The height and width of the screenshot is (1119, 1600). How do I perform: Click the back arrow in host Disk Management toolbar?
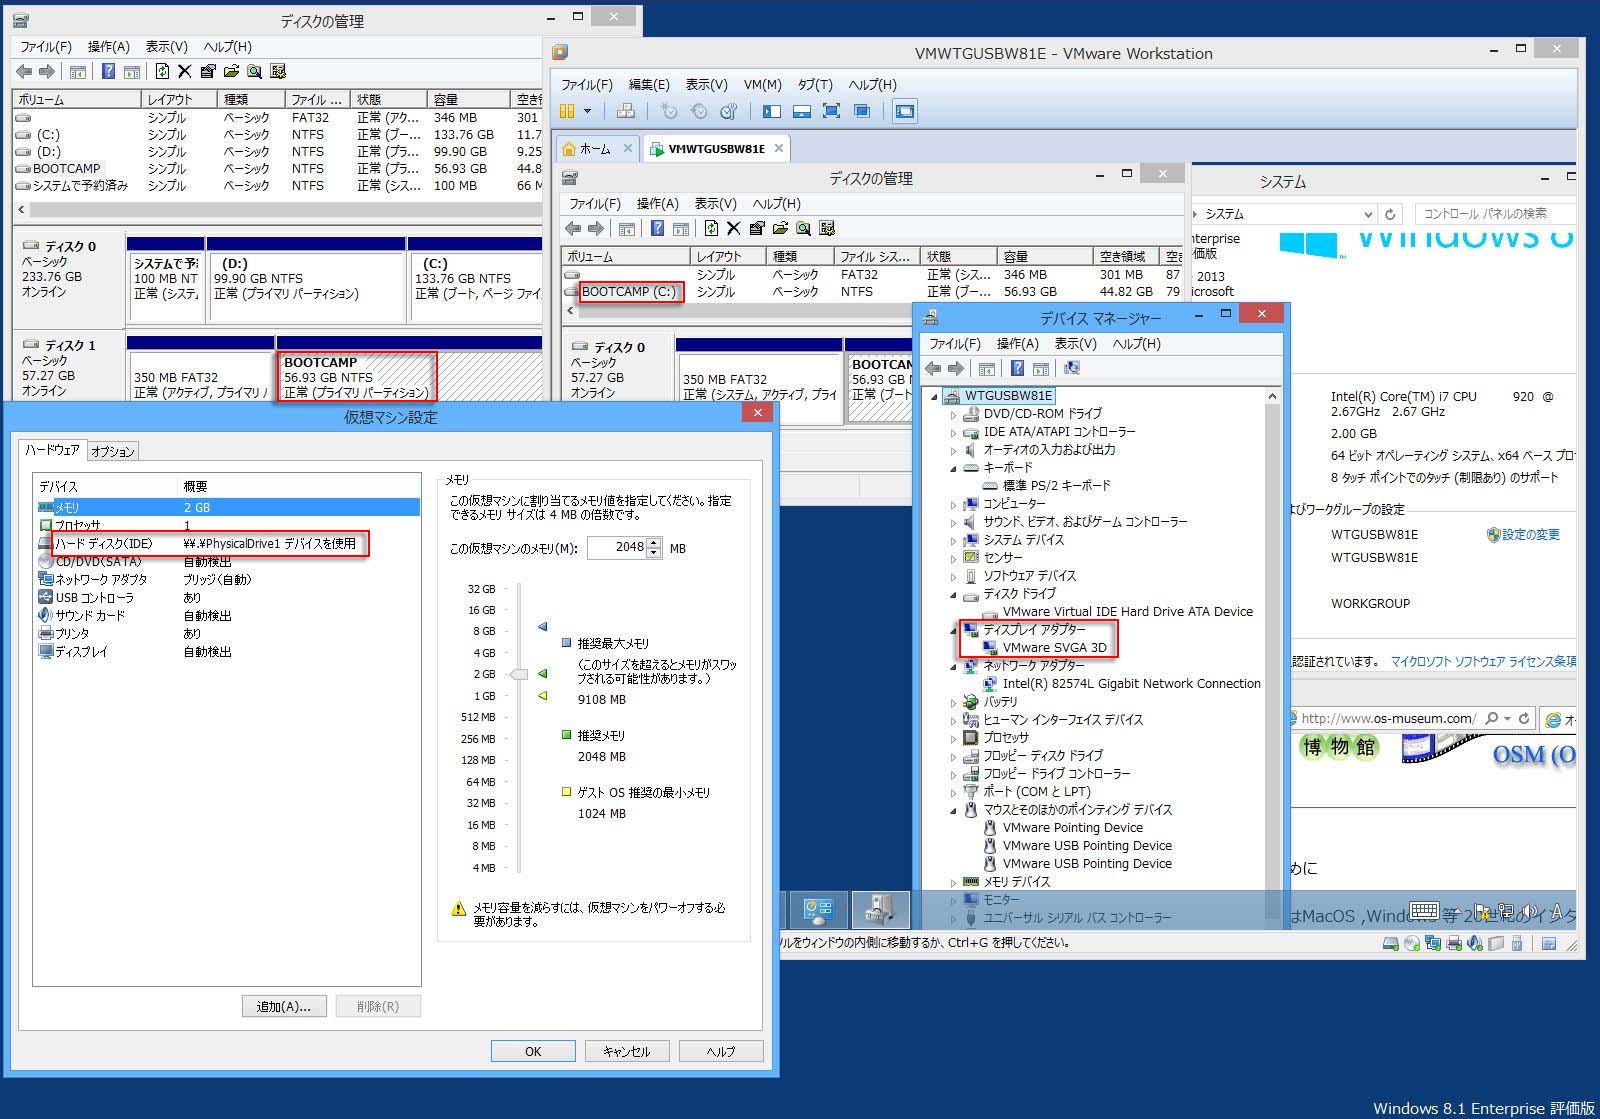[24, 71]
